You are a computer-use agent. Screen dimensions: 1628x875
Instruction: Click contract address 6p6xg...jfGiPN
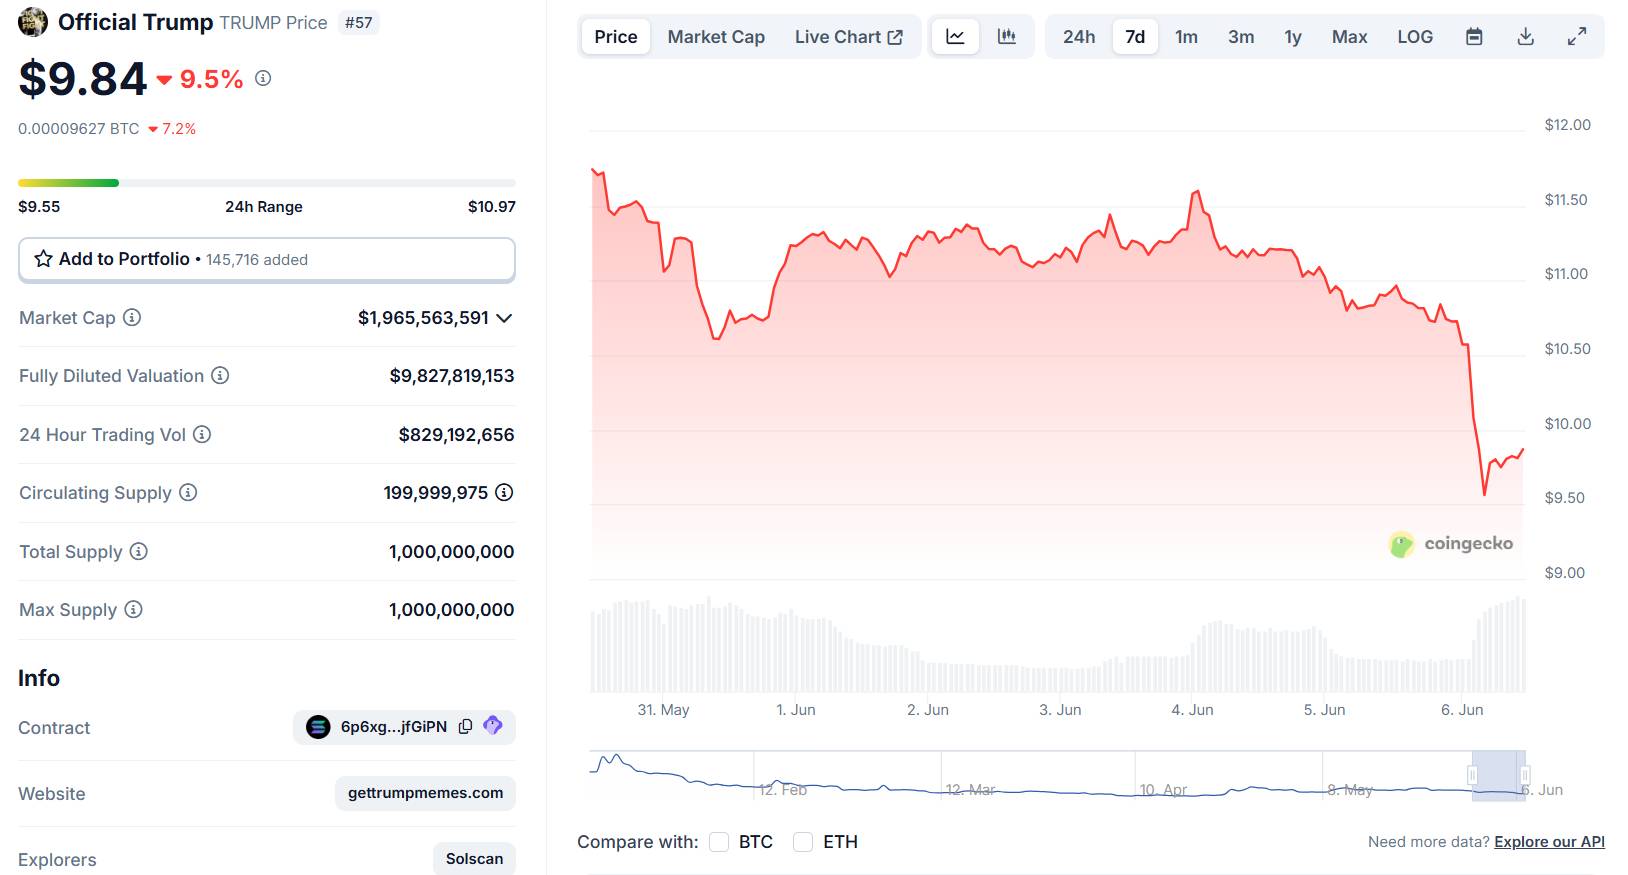[394, 727]
